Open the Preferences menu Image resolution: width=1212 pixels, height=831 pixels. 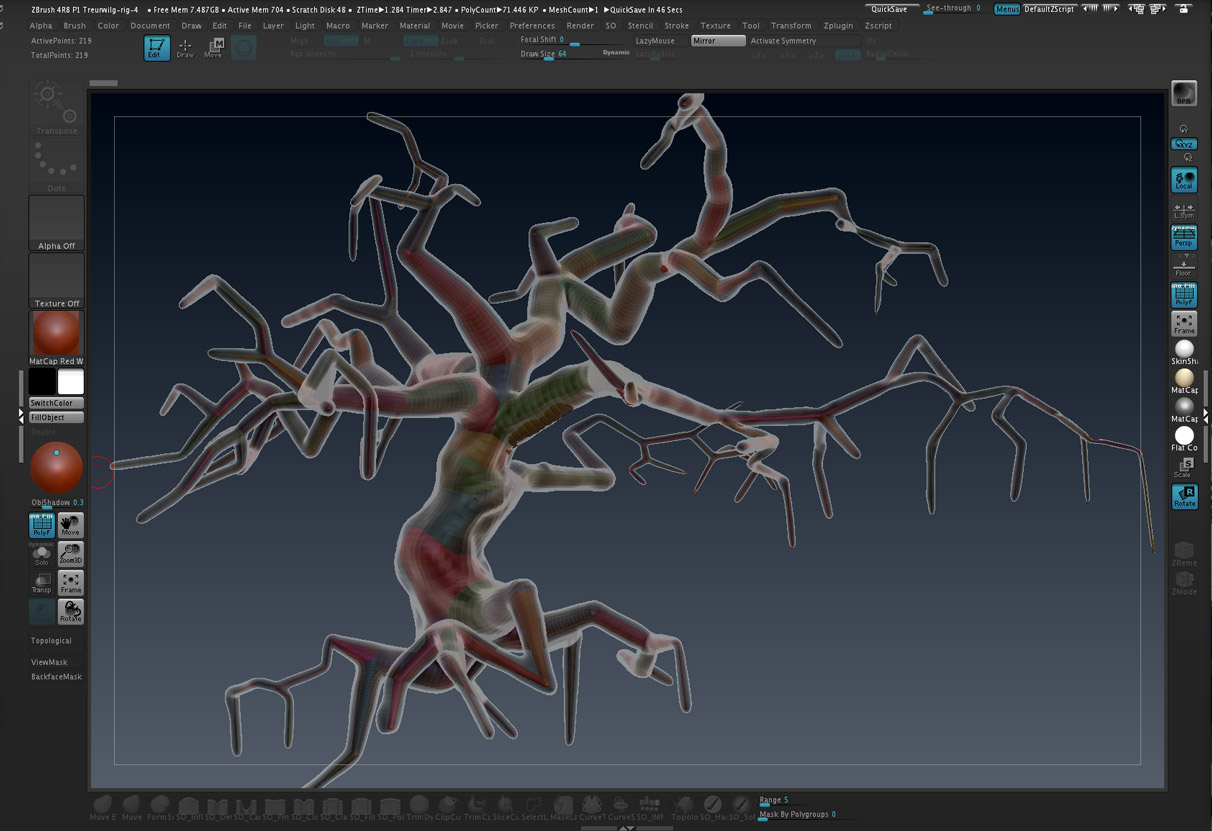tap(532, 26)
